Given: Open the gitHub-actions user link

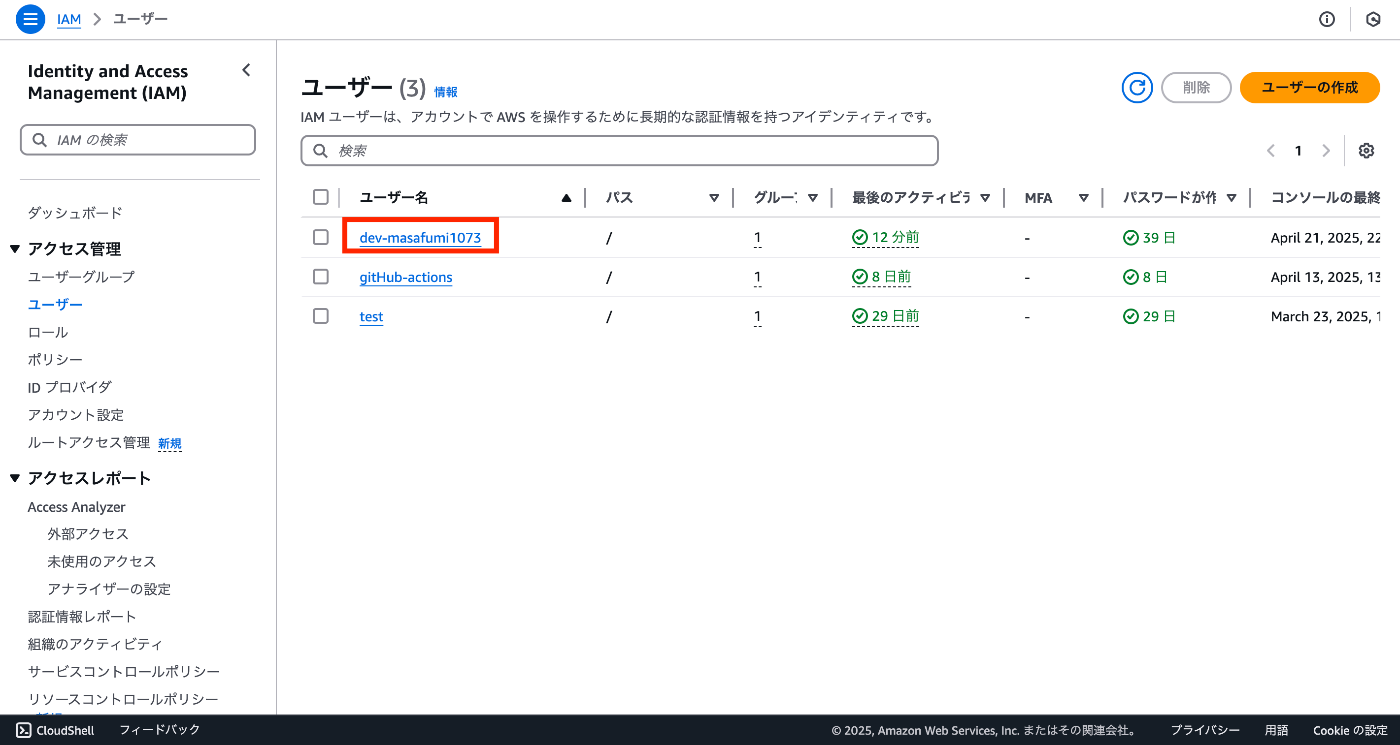Looking at the screenshot, I should [406, 277].
